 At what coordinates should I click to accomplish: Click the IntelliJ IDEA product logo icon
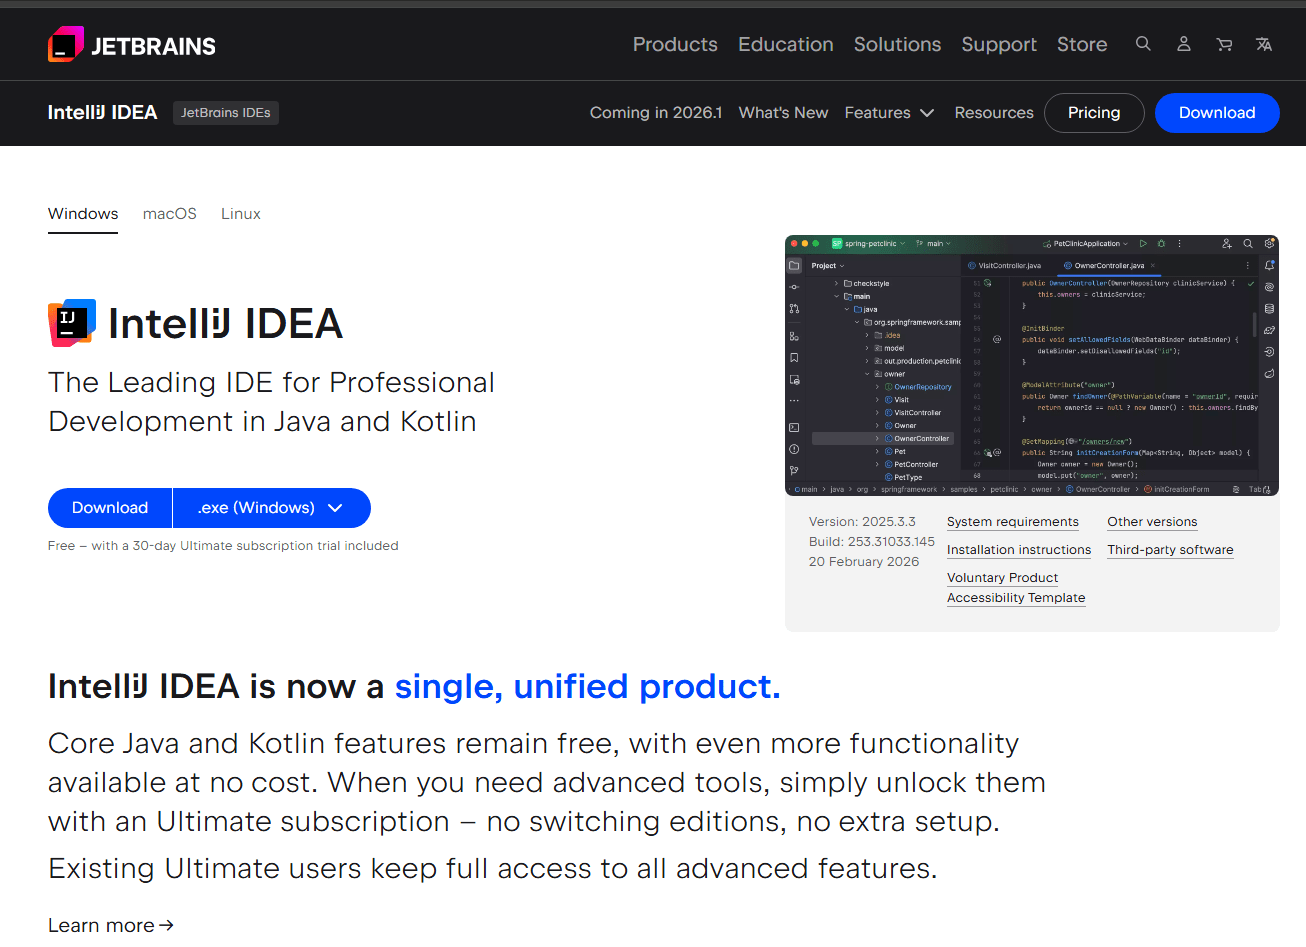click(72, 323)
